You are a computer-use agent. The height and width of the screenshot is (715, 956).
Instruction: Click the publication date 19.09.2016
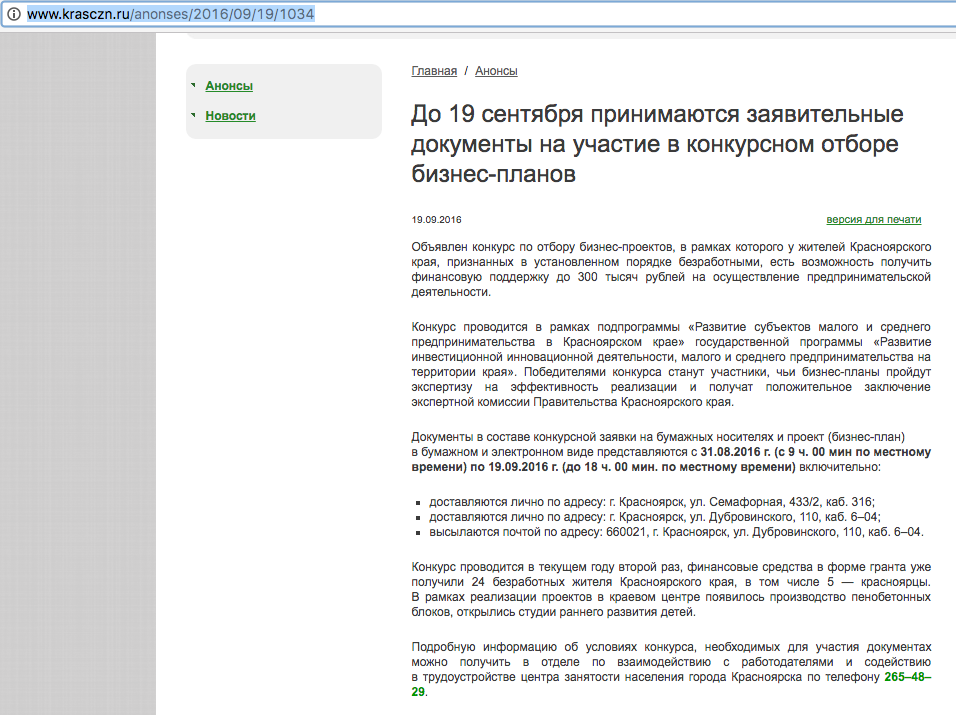pos(436,220)
